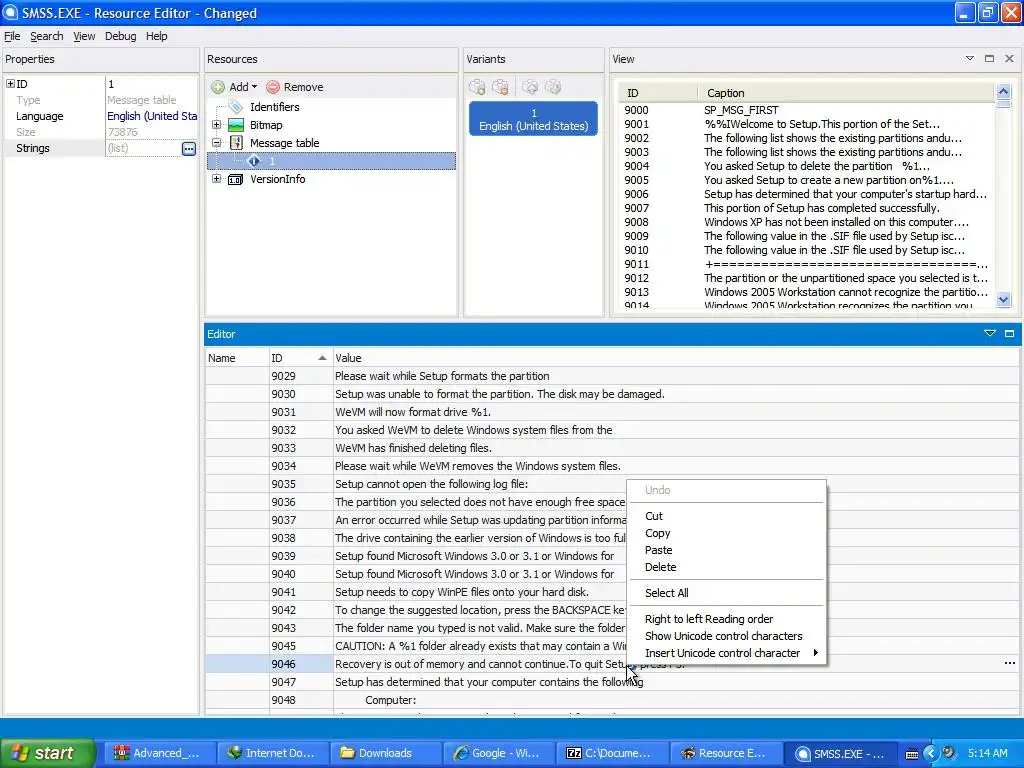The image size is (1024, 768).
Task: Open the Editor panel dropdown arrow
Action: pyautogui.click(x=990, y=334)
